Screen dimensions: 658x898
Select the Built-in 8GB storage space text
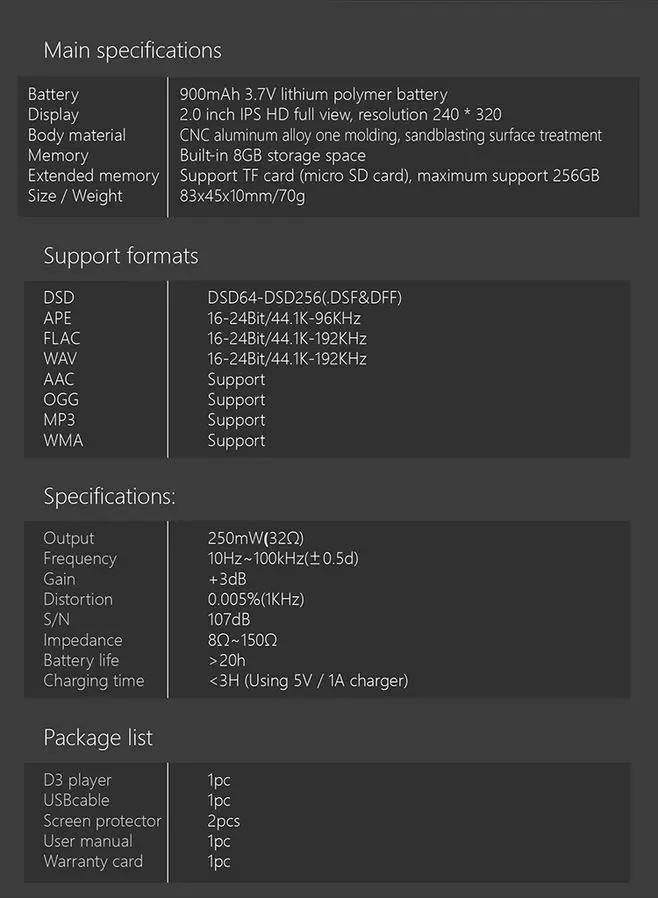(273, 156)
